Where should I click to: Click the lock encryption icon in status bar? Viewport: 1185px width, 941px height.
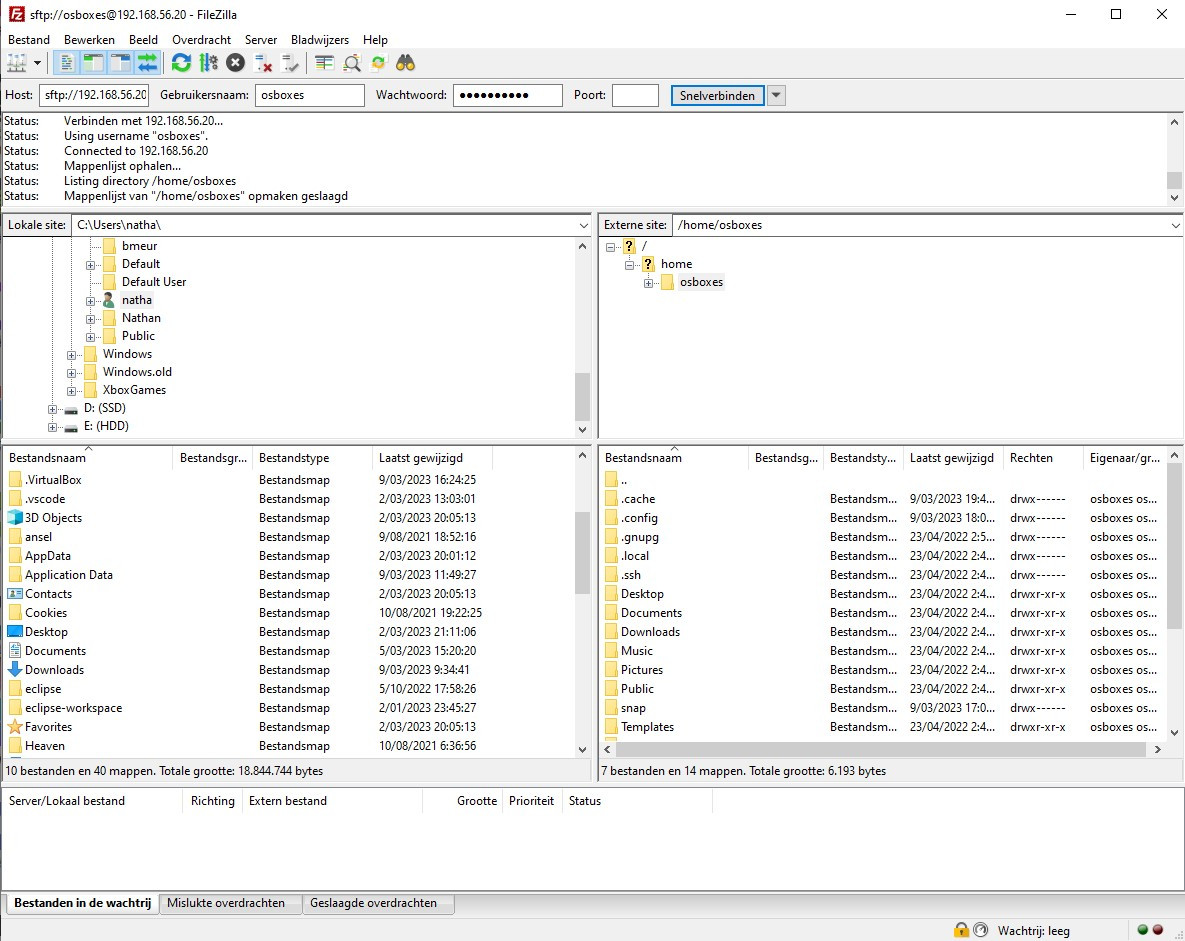961,930
